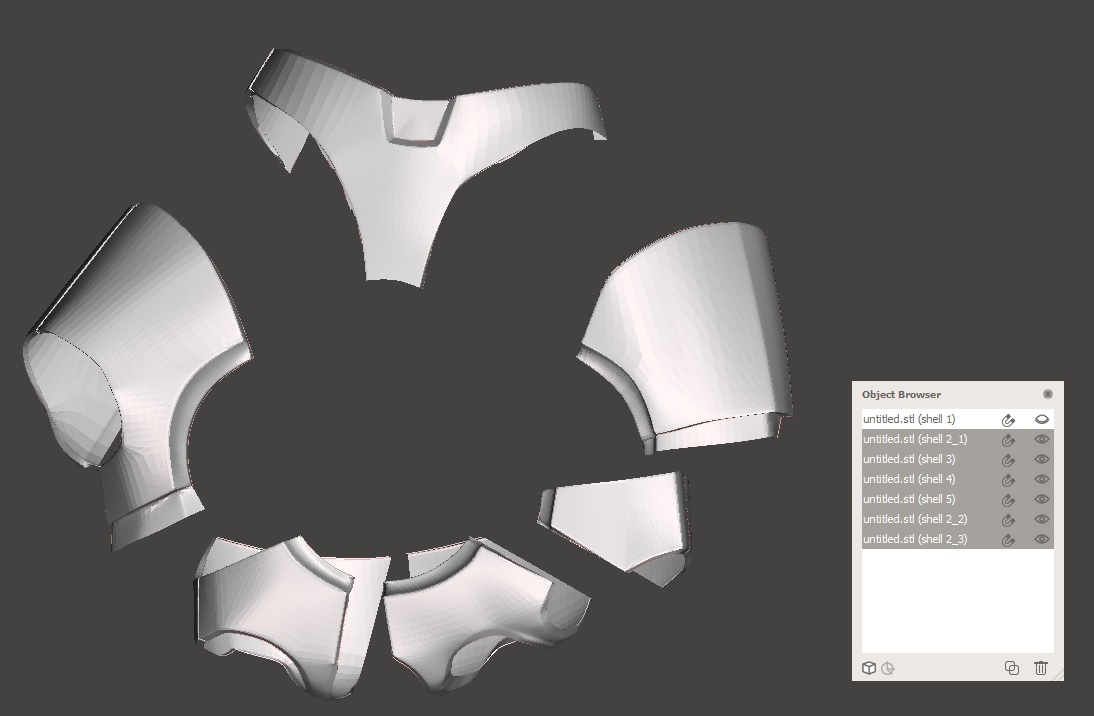Viewport: 1094px width, 716px height.
Task: Select 'untitled.stl (shell 2_3)' row
Action: point(957,539)
